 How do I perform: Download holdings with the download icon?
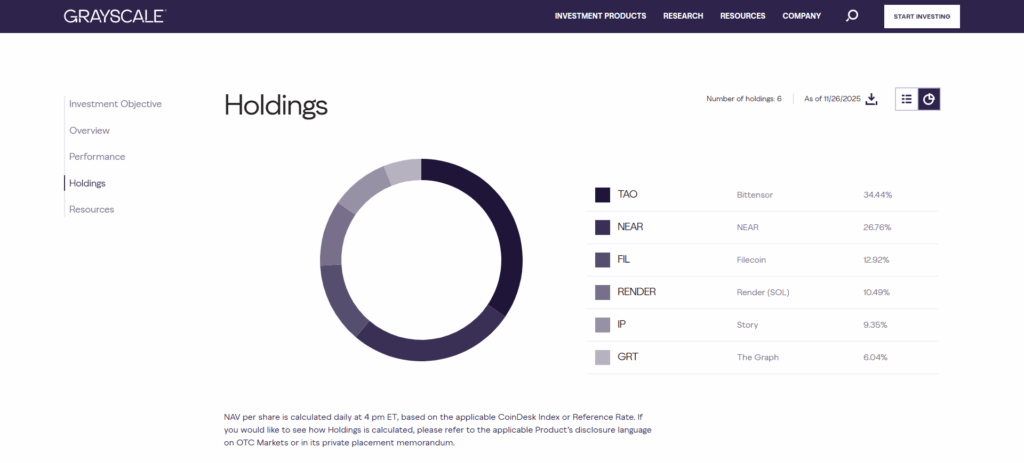point(871,99)
